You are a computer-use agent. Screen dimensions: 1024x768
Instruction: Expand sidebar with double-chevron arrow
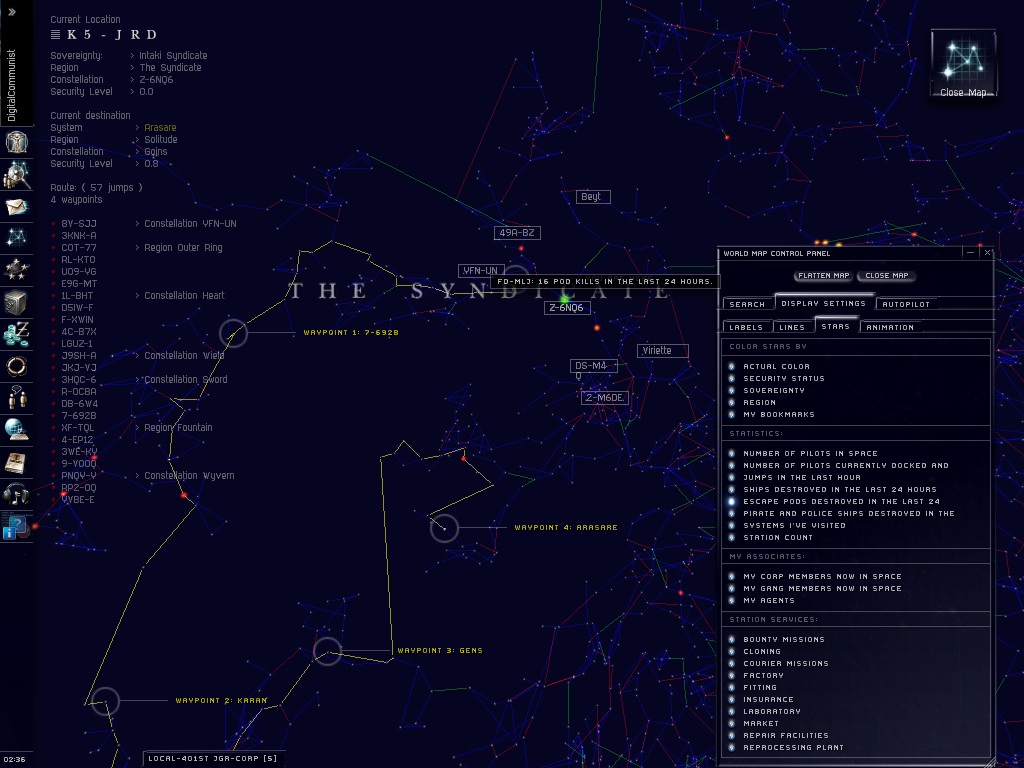coord(11,12)
